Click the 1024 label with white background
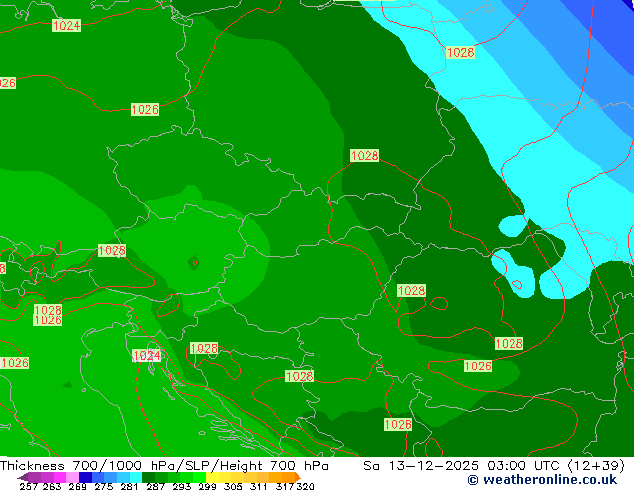This screenshot has height=490, width=634. pos(147,356)
